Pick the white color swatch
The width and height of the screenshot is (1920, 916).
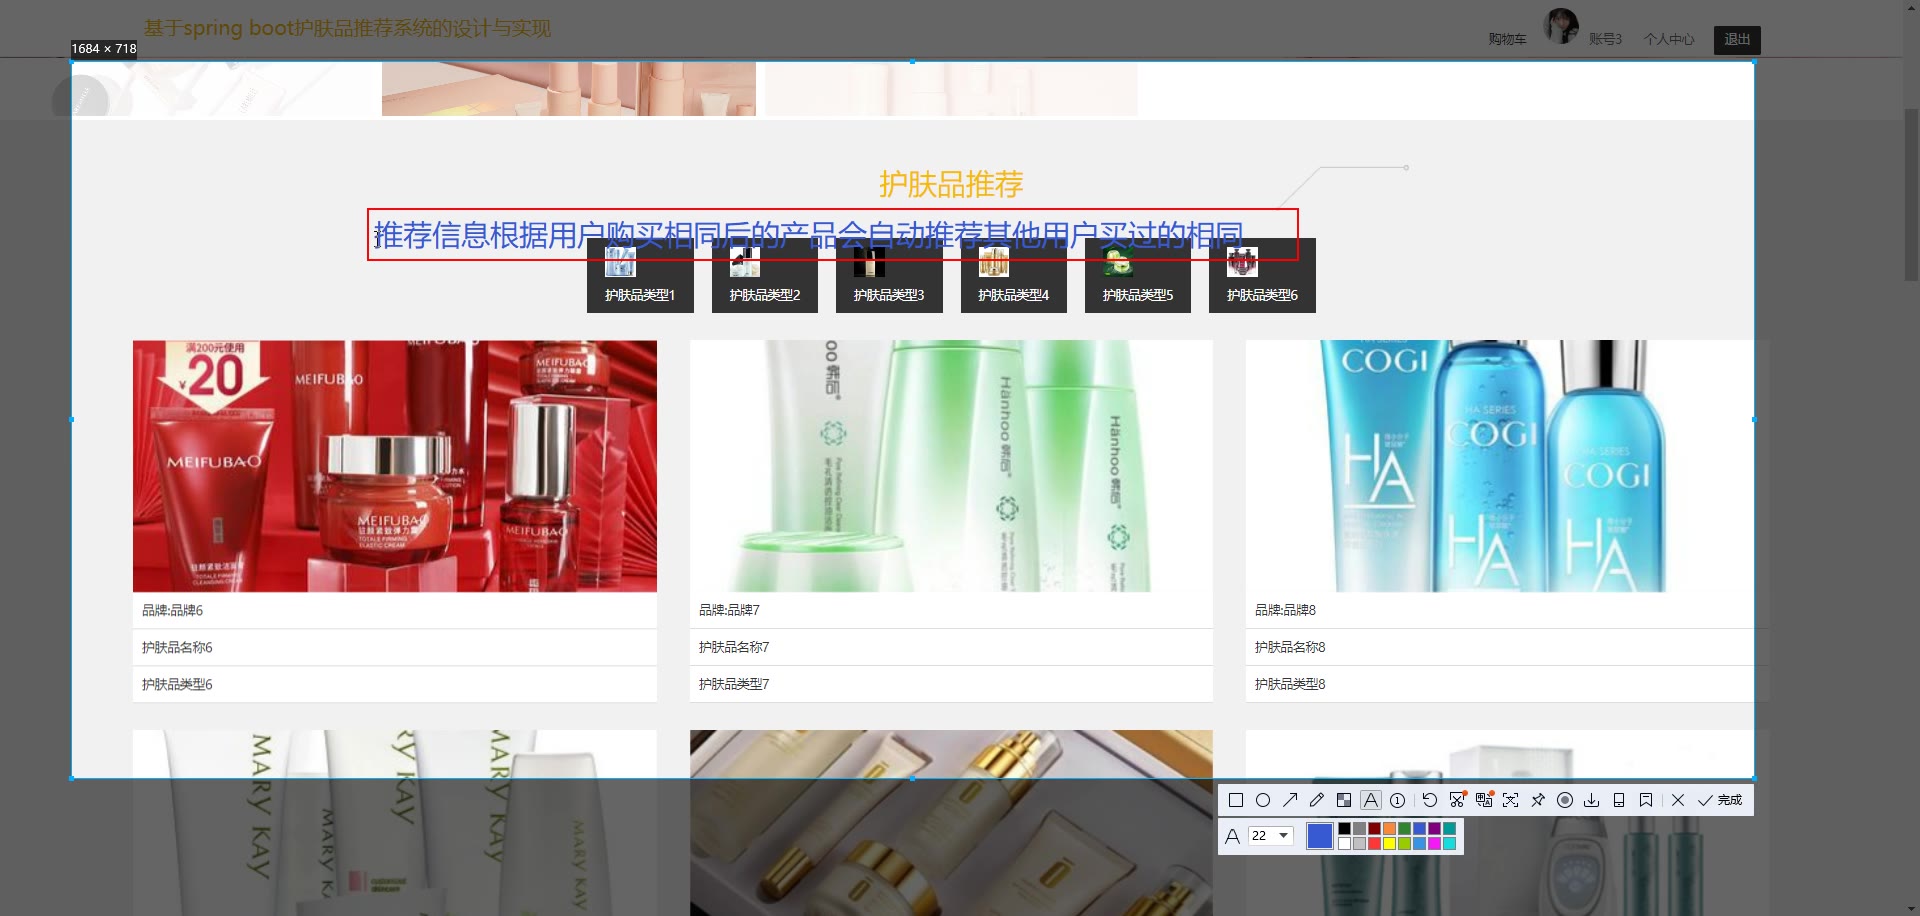[1344, 843]
